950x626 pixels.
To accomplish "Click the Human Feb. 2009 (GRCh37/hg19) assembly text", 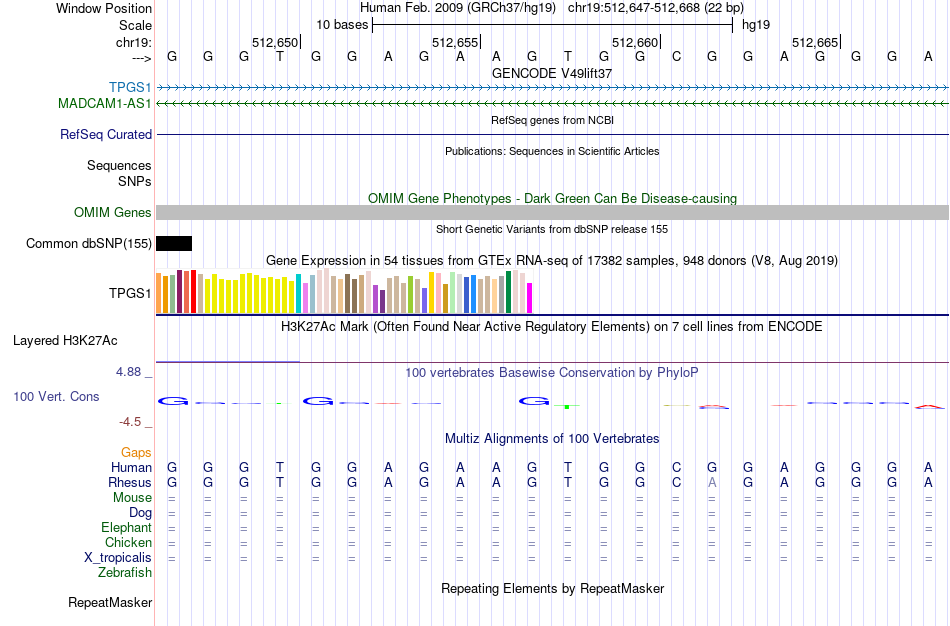I will 457,8.
